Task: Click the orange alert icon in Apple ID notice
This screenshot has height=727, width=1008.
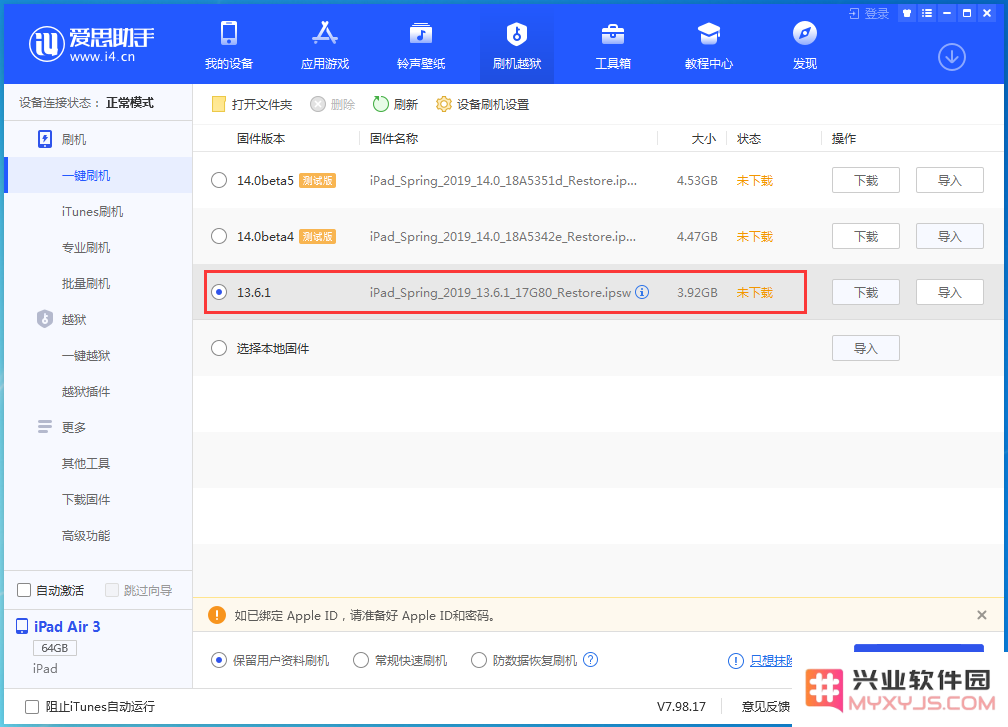Action: click(217, 615)
